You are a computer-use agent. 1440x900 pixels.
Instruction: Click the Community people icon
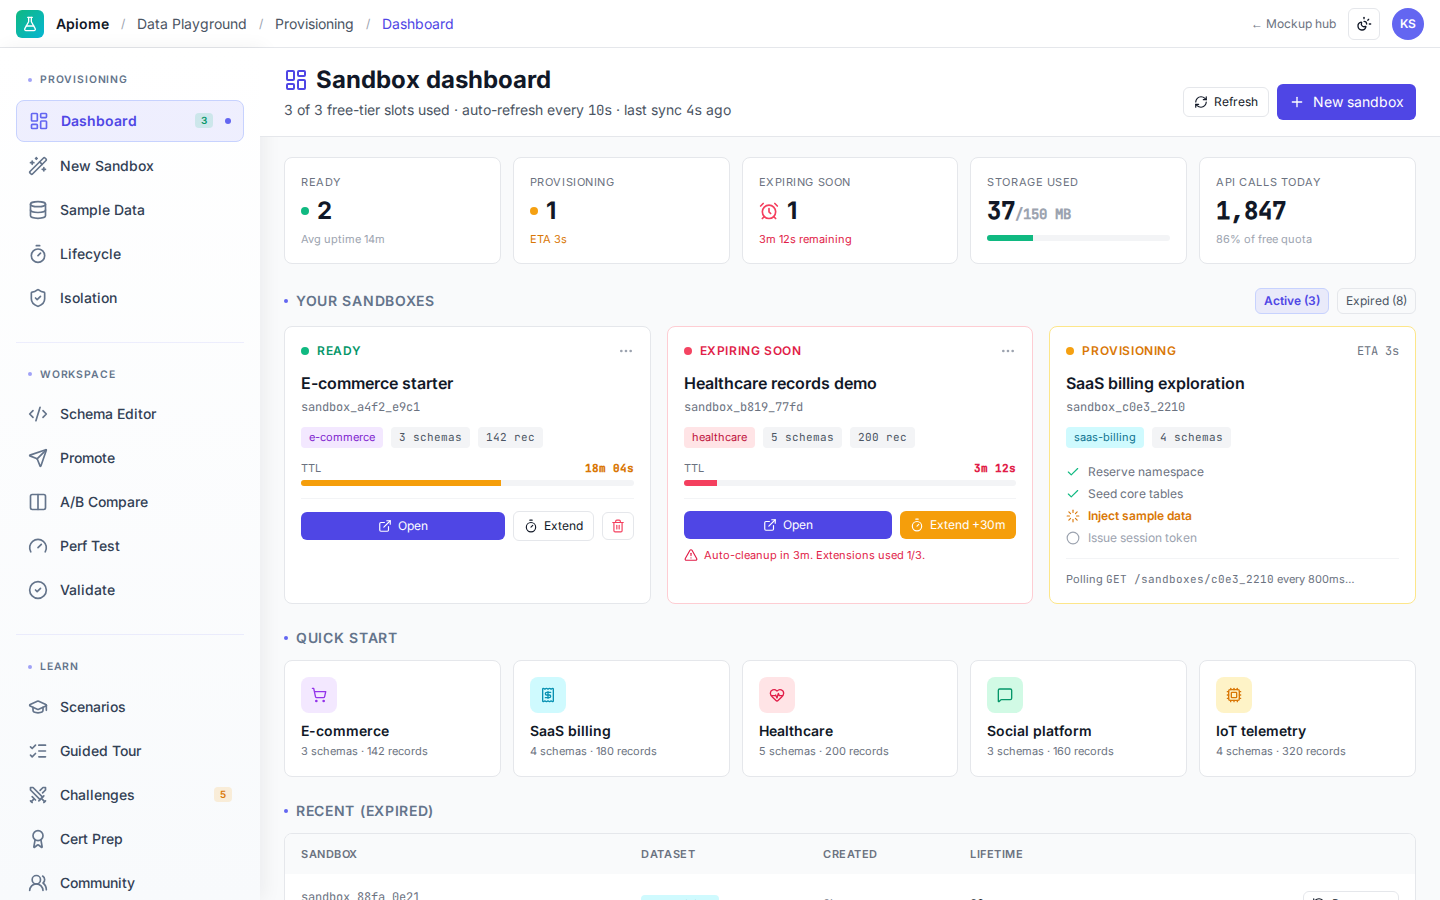pos(38,883)
